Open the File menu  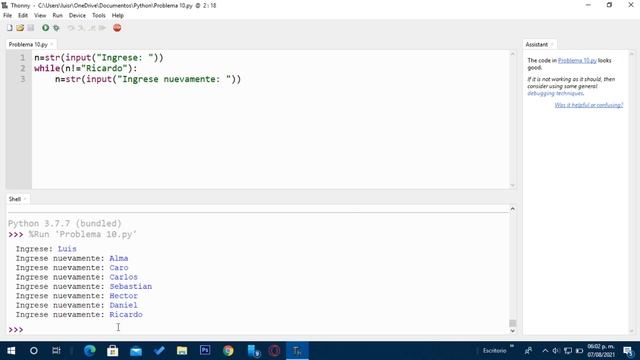pos(7,15)
